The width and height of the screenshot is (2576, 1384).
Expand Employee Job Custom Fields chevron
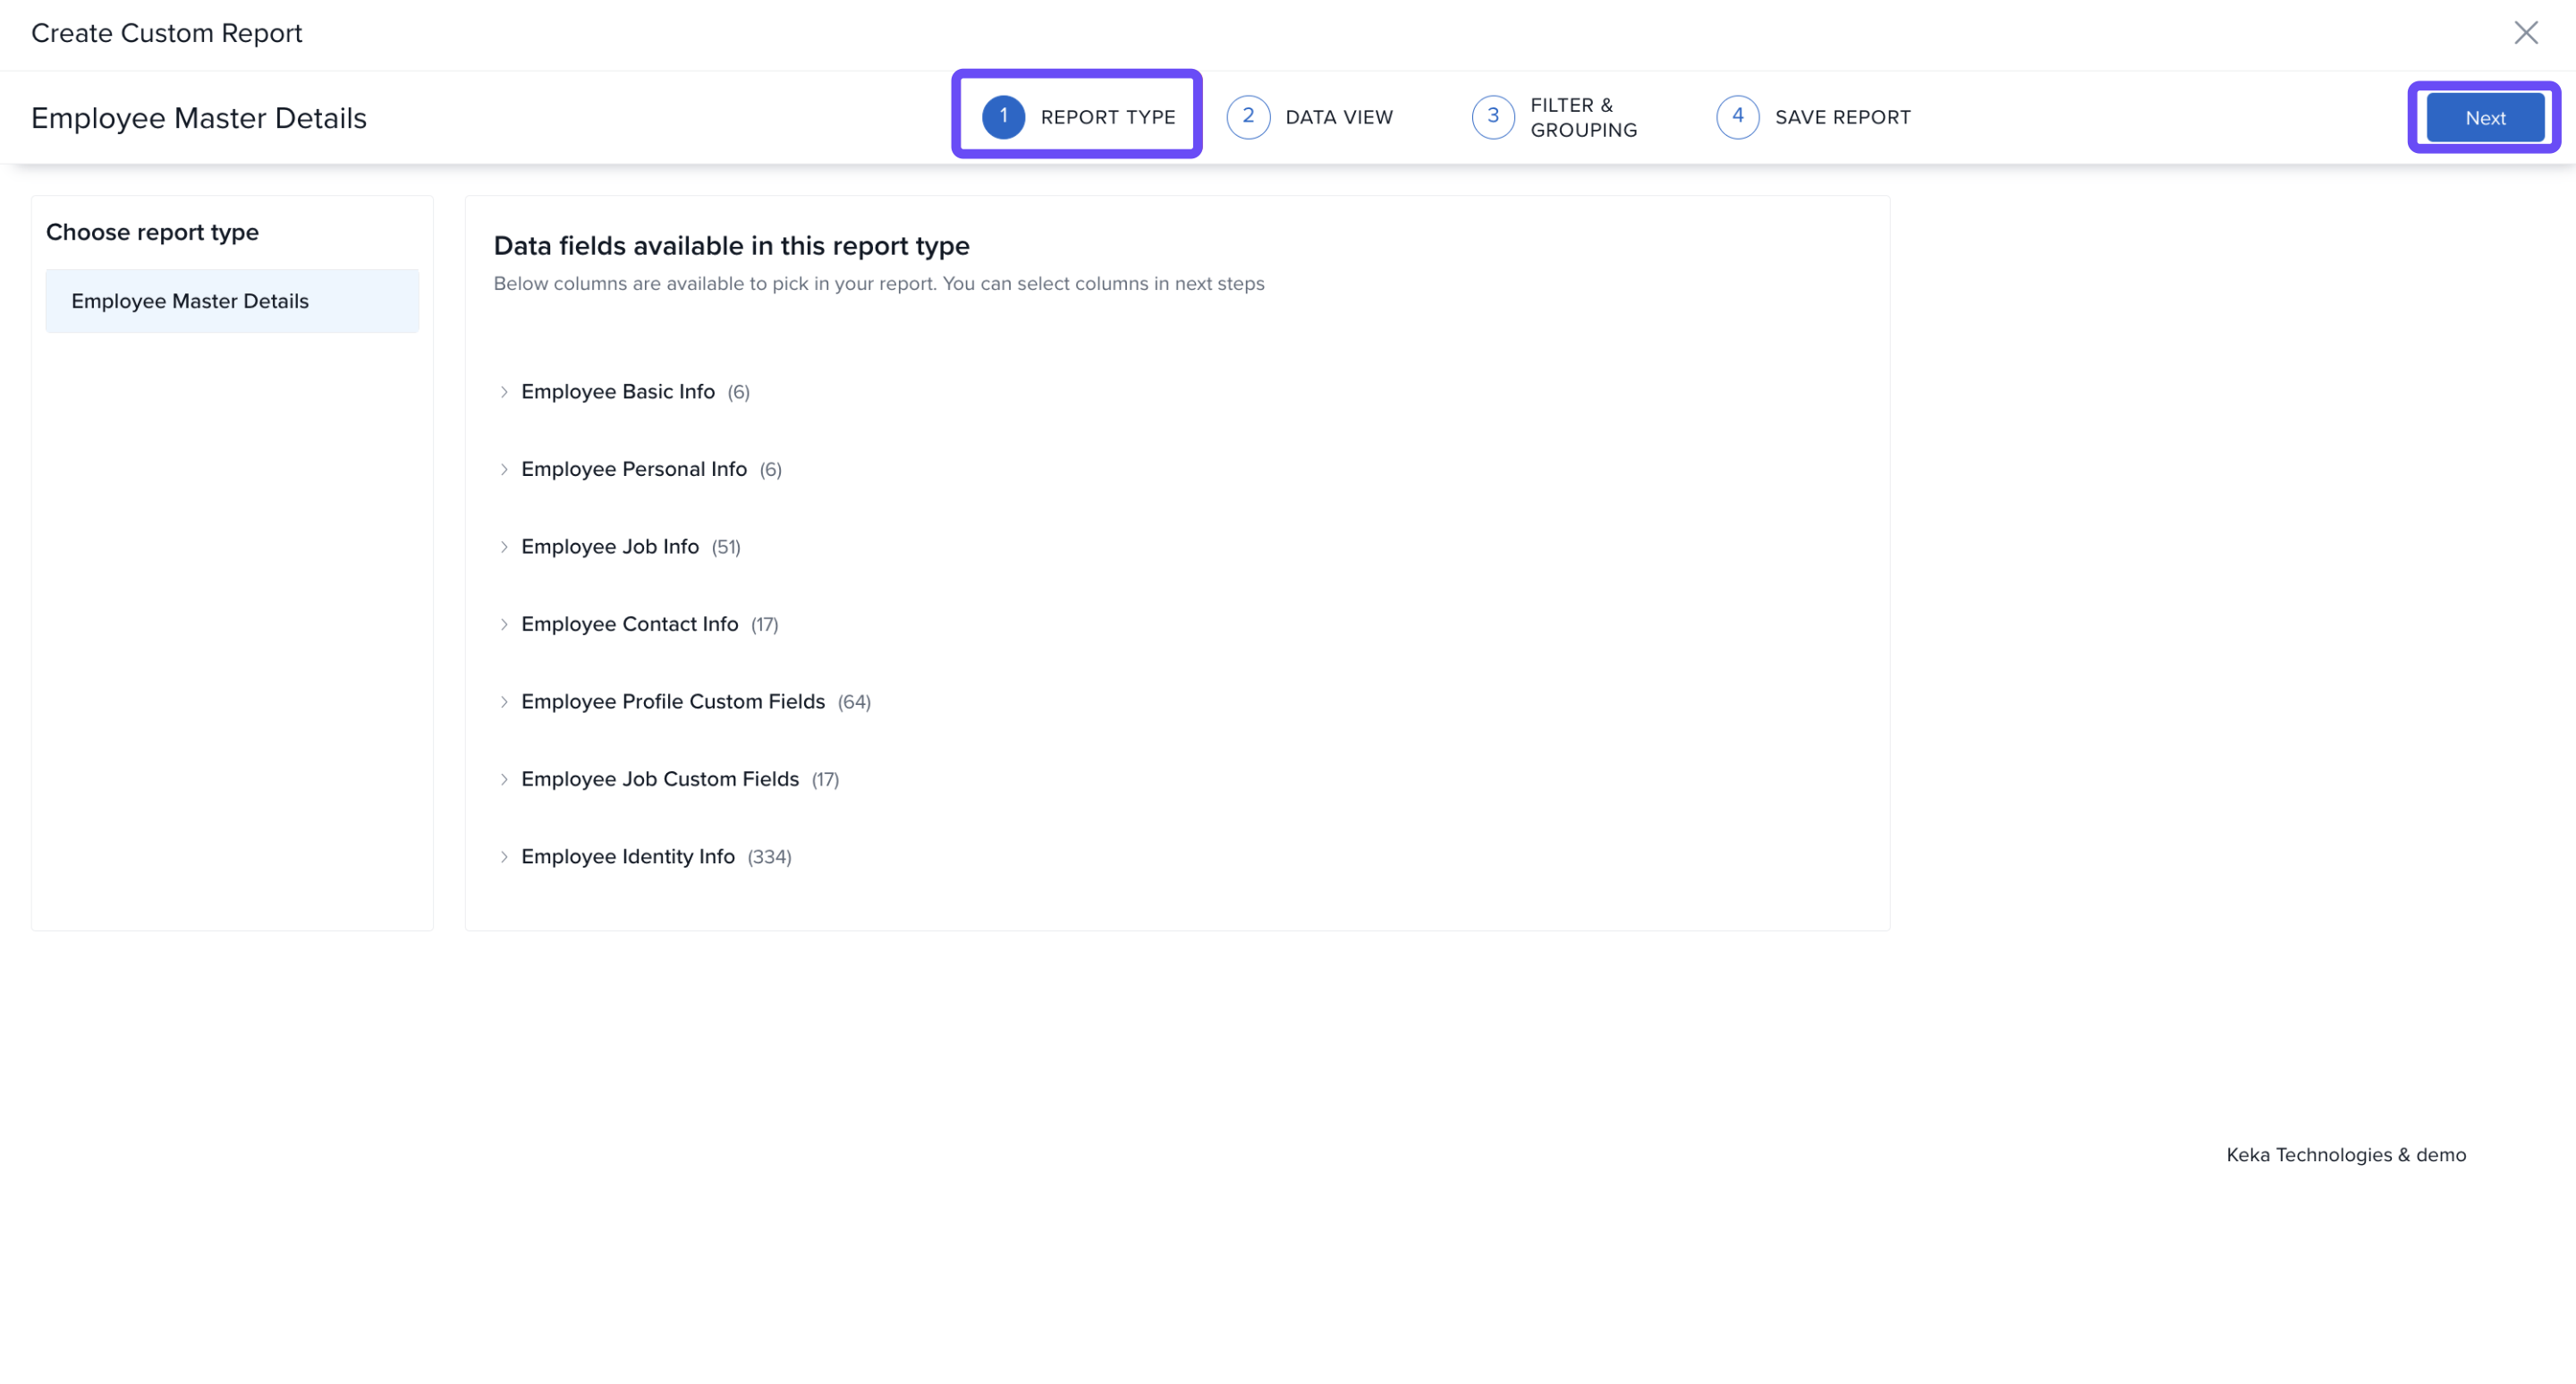tap(504, 779)
